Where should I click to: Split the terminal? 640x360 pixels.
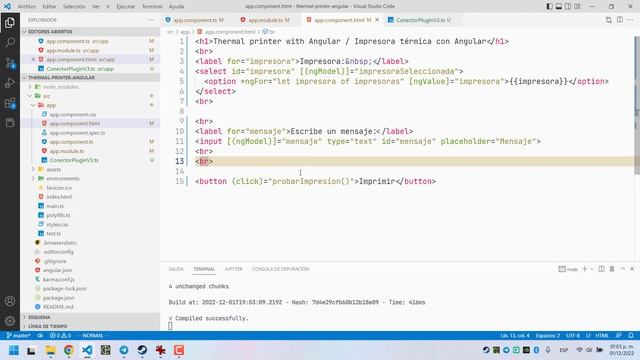pos(601,269)
